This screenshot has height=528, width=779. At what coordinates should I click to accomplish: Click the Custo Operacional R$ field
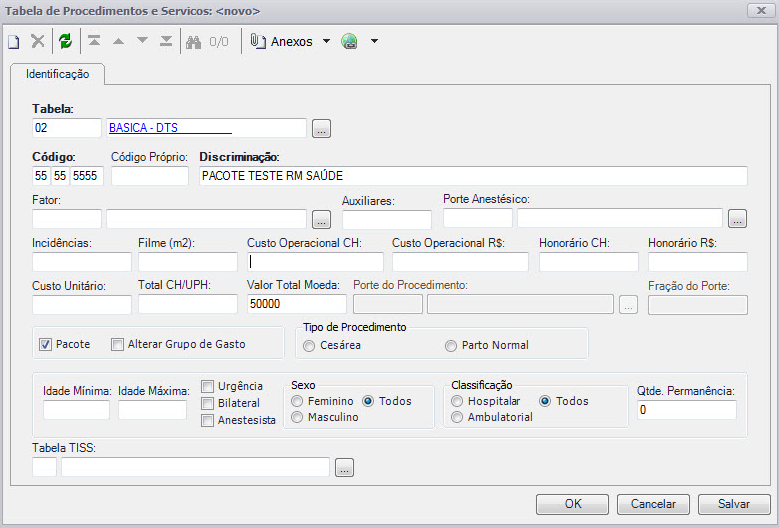pyautogui.click(x=461, y=262)
